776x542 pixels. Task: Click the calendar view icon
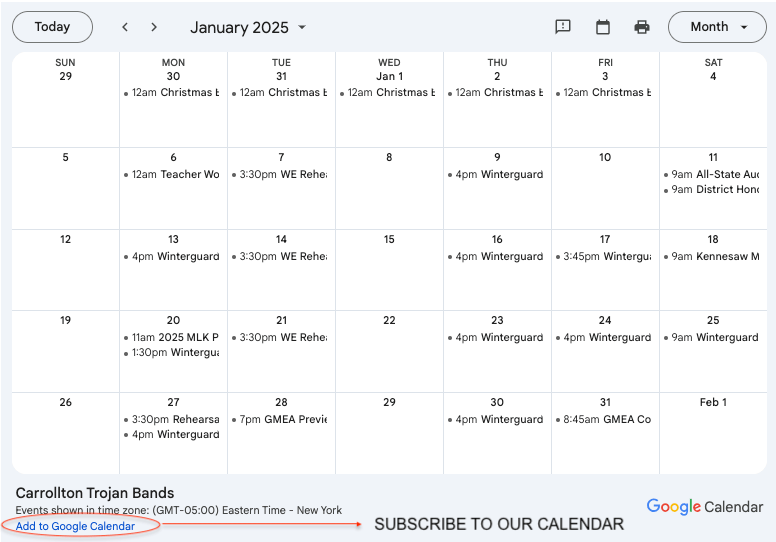603,27
